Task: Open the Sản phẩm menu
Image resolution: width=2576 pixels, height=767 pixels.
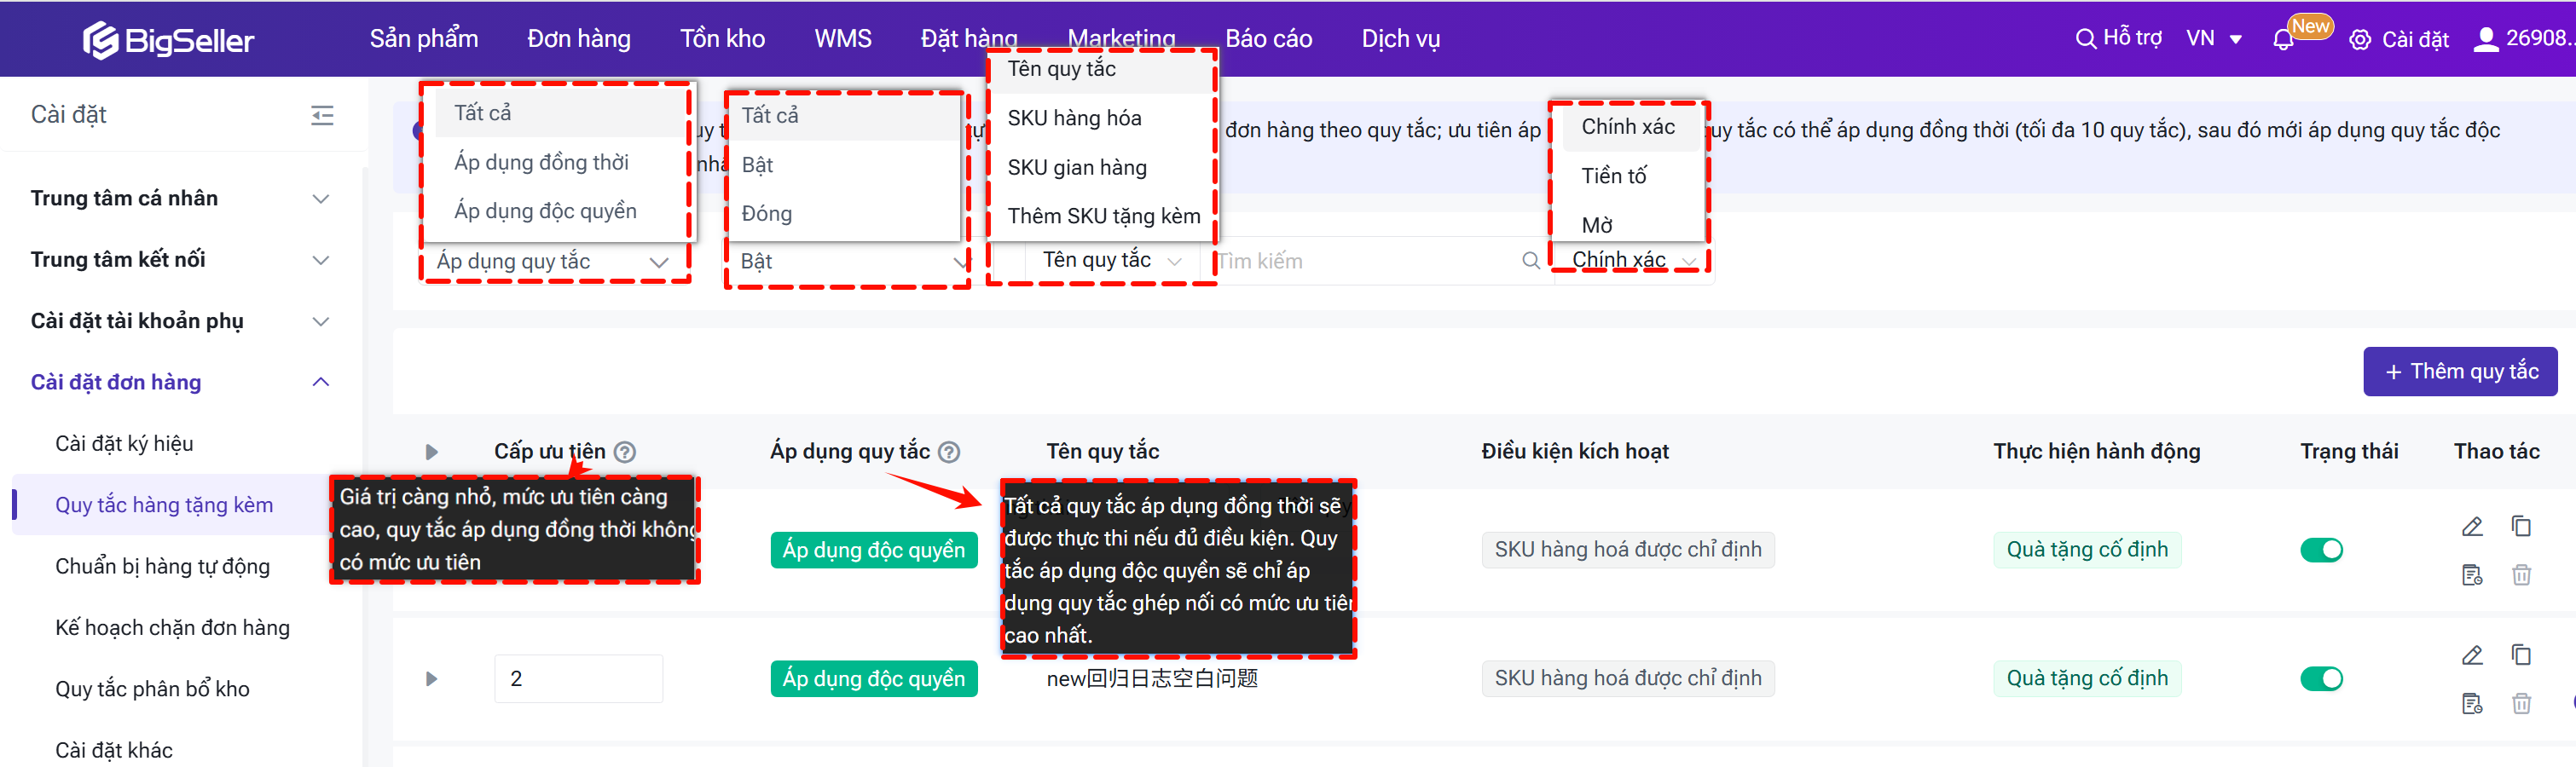Action: (x=424, y=39)
